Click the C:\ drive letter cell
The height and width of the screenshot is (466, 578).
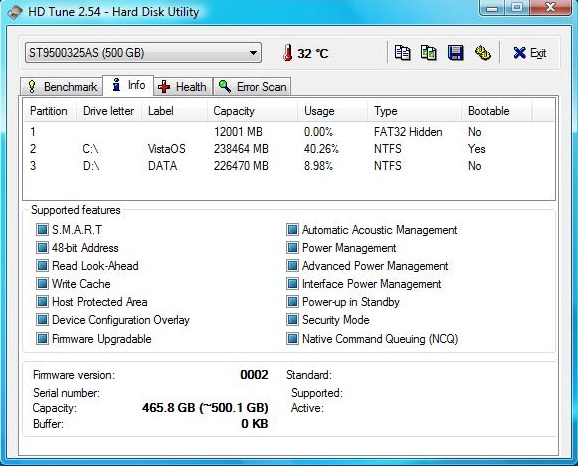pyautogui.click(x=90, y=149)
